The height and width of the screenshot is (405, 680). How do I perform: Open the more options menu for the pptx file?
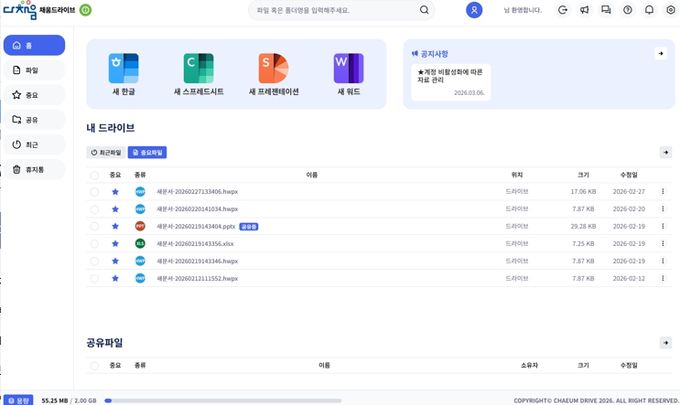coord(662,226)
